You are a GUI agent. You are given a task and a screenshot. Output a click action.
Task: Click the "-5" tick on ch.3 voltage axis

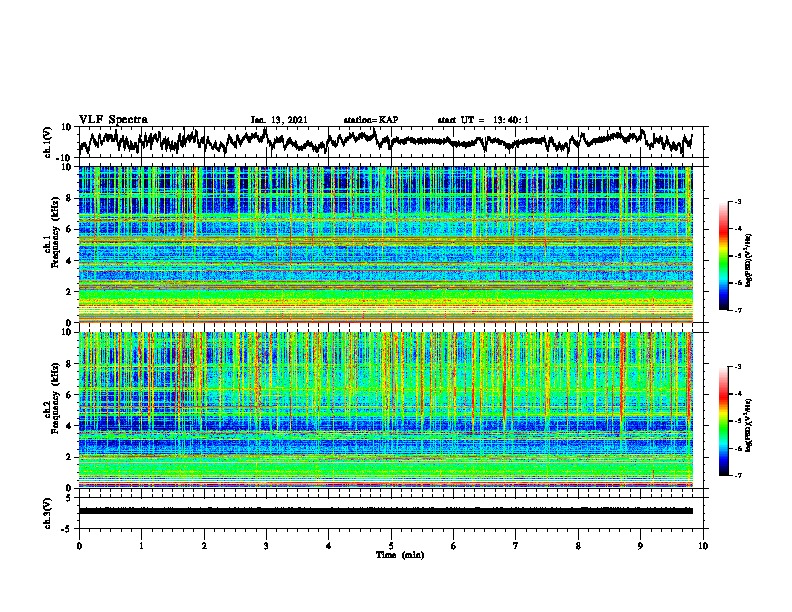click(x=67, y=529)
